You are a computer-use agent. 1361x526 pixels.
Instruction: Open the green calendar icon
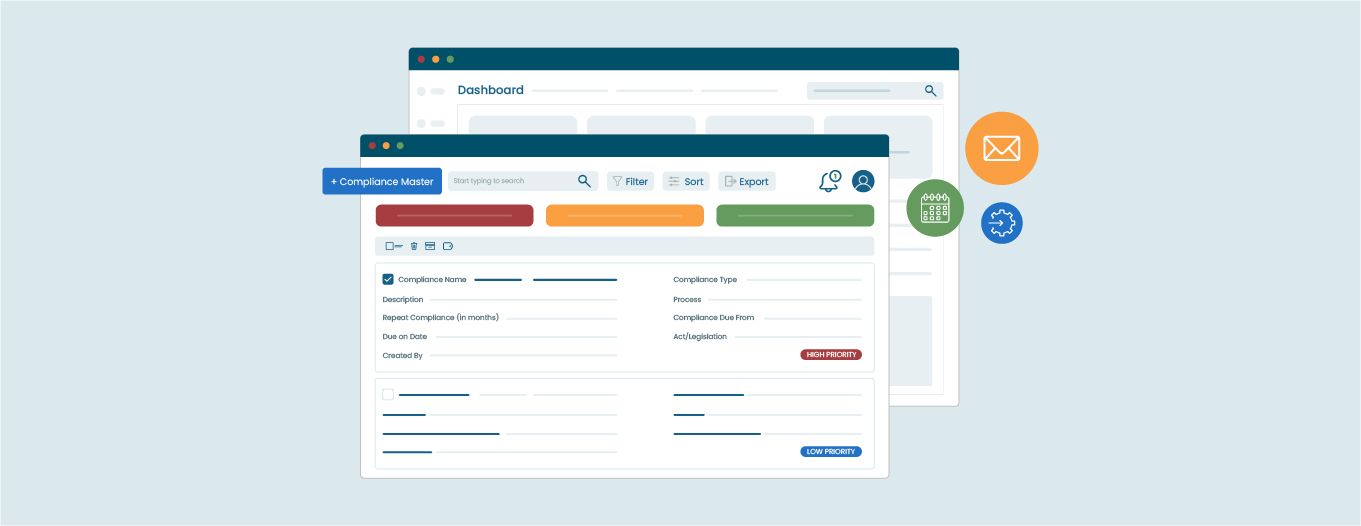pyautogui.click(x=935, y=208)
